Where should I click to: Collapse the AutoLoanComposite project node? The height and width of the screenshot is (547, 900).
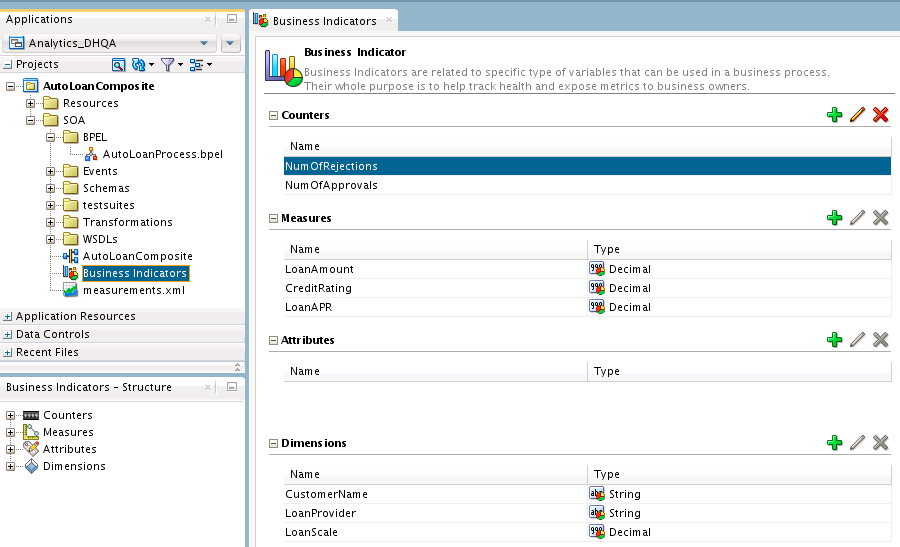10,86
